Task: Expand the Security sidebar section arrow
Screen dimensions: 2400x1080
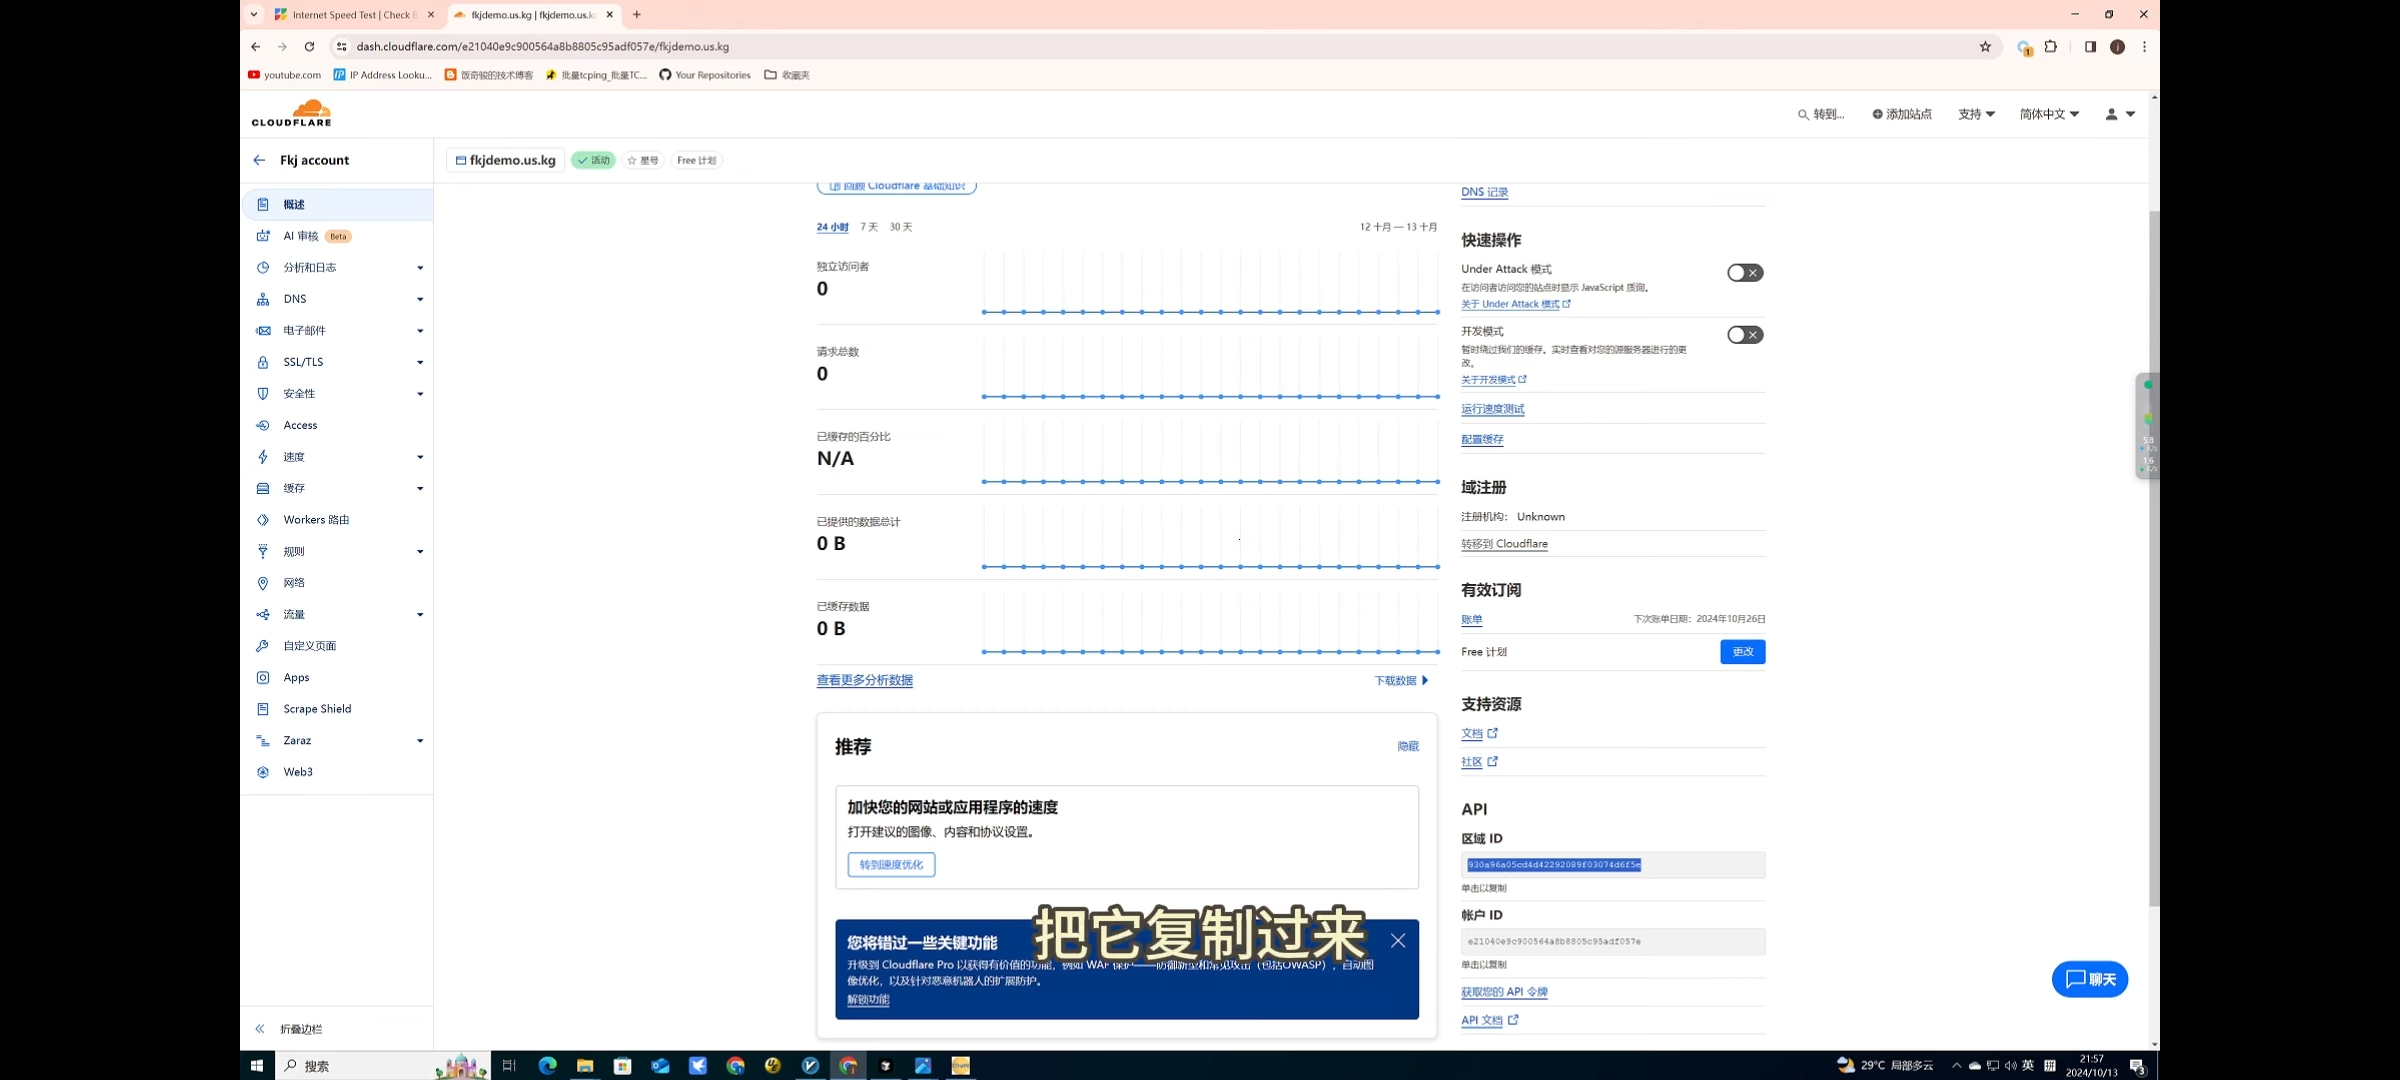Action: pyautogui.click(x=420, y=394)
